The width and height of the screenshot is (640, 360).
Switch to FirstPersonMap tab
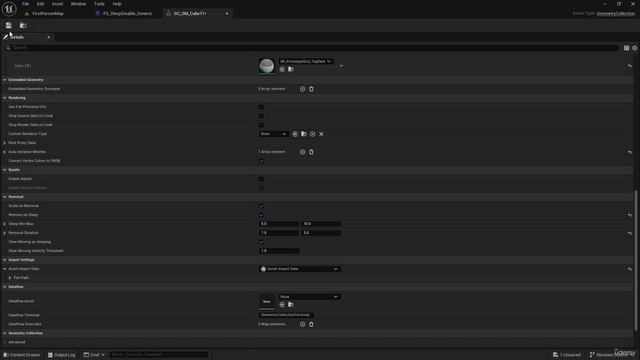(x=48, y=13)
